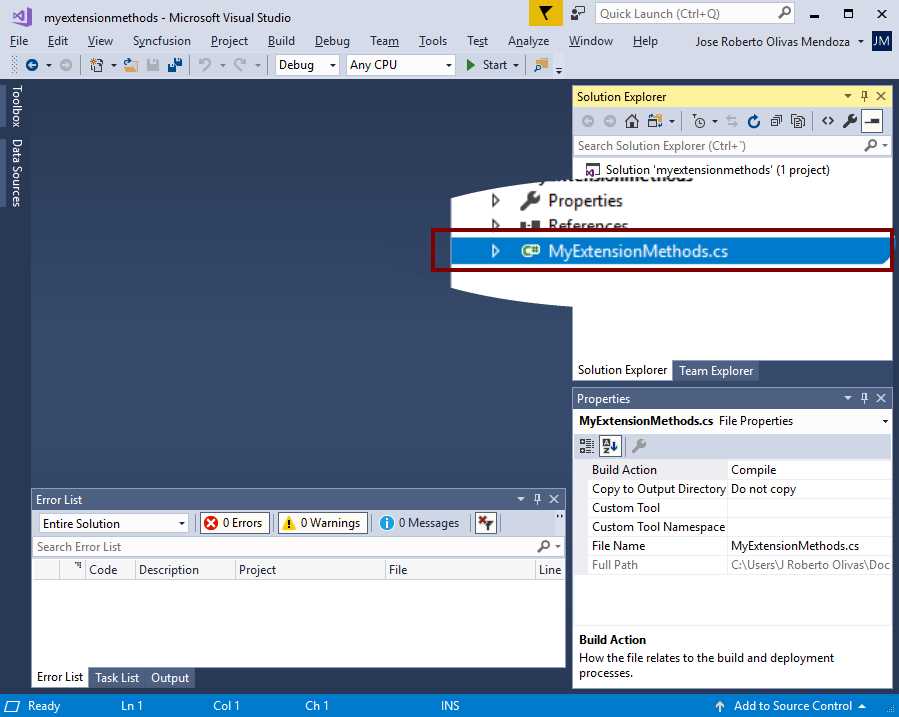The height and width of the screenshot is (717, 899).
Task: Click the Show All Files icon
Action: pyautogui.click(x=798, y=121)
